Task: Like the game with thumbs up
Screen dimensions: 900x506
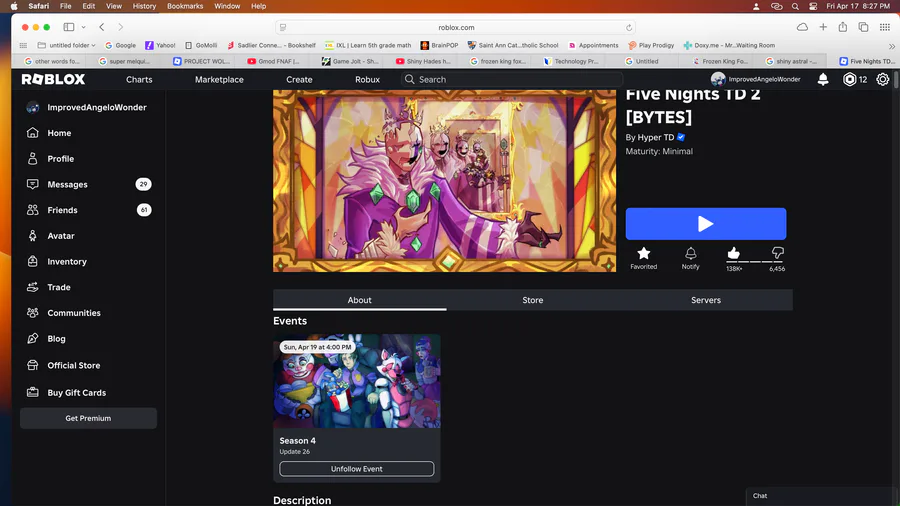Action: (734, 253)
